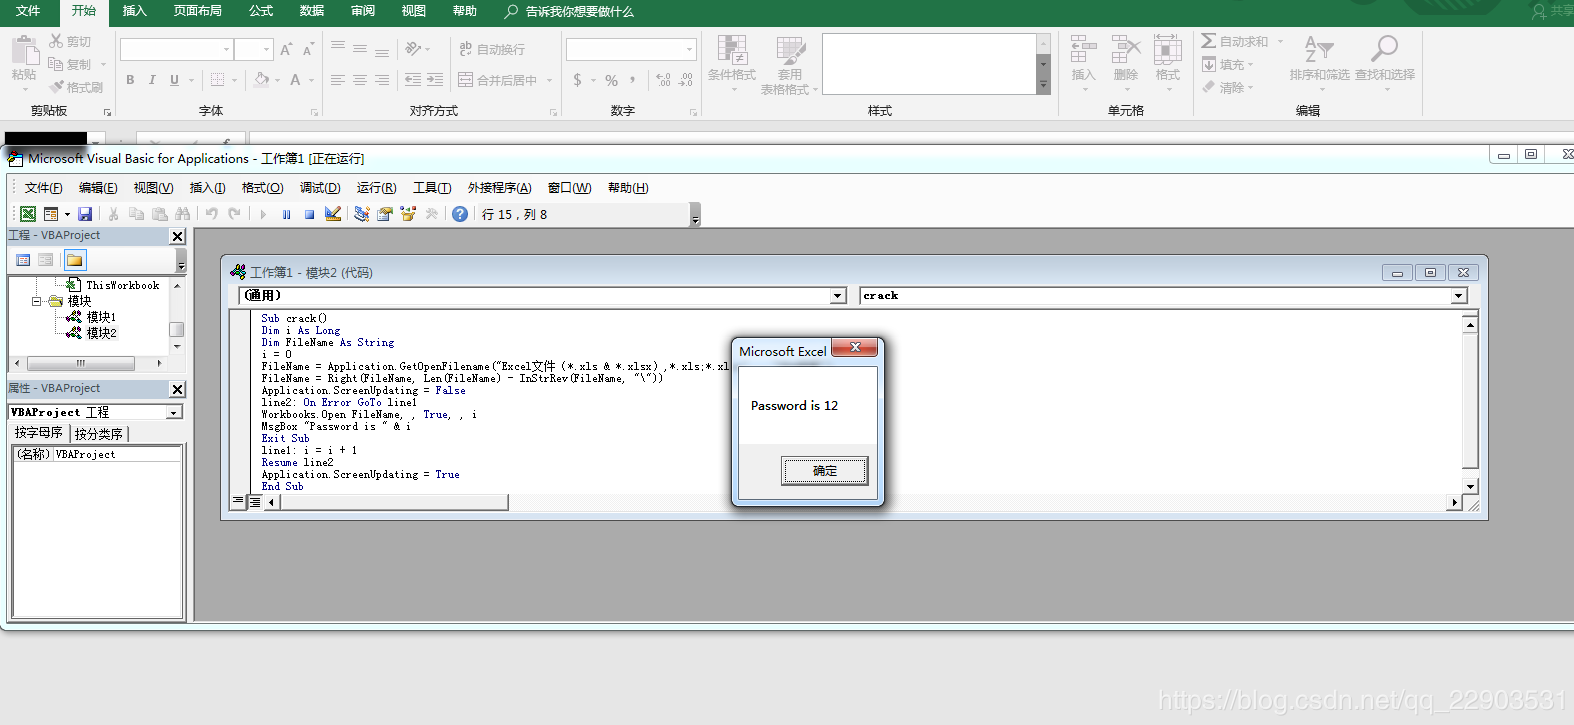Open the Excel font size dropdown

[267, 49]
